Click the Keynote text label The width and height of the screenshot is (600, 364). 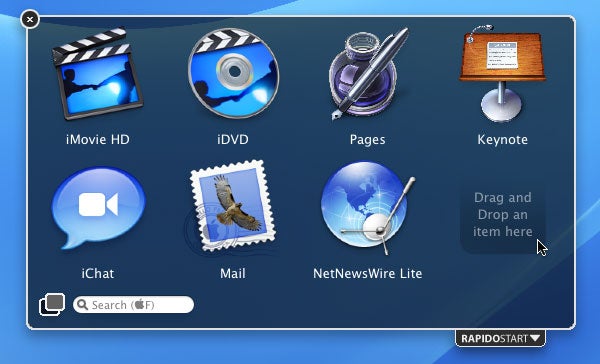click(502, 140)
